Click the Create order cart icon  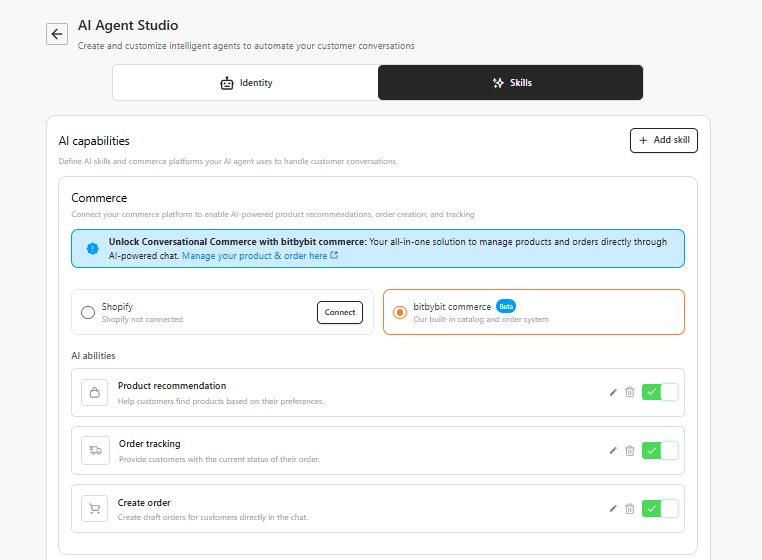(x=95, y=509)
